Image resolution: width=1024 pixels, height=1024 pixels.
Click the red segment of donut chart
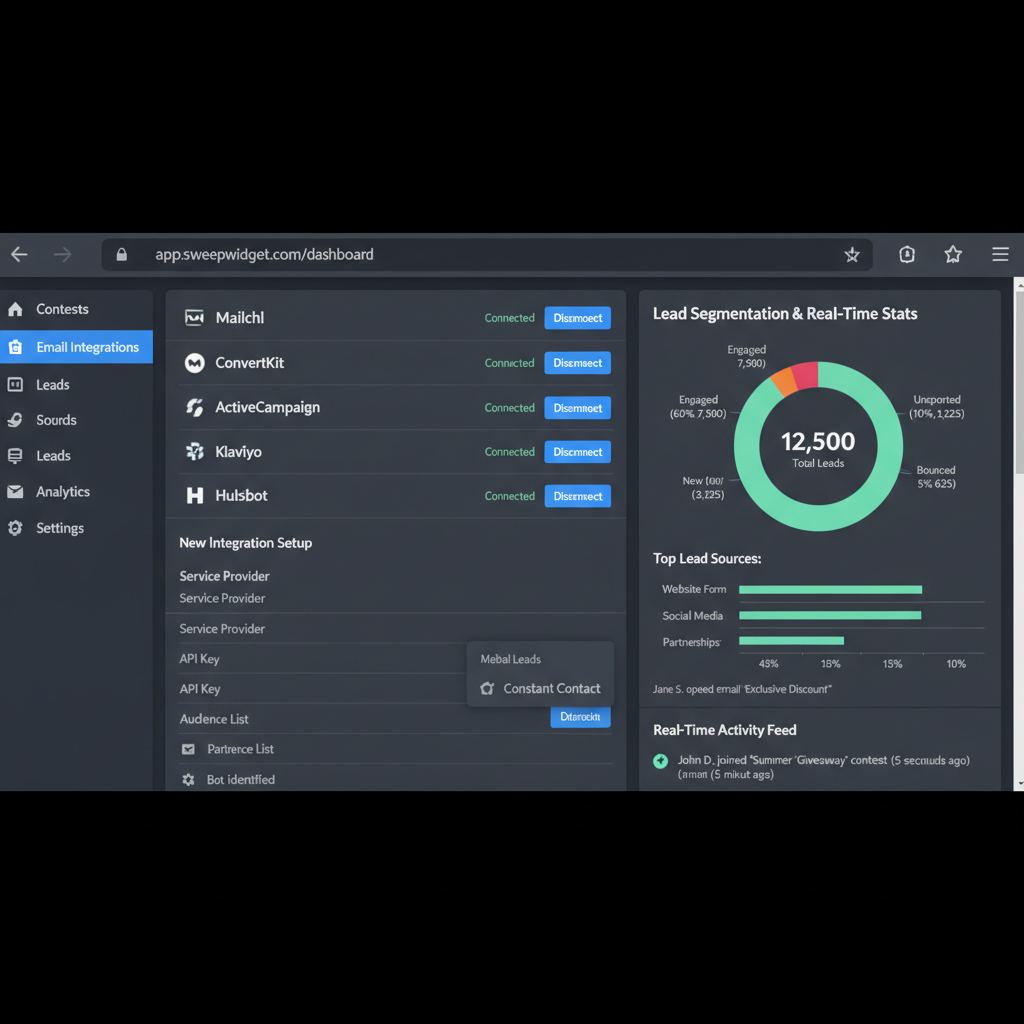(x=806, y=374)
